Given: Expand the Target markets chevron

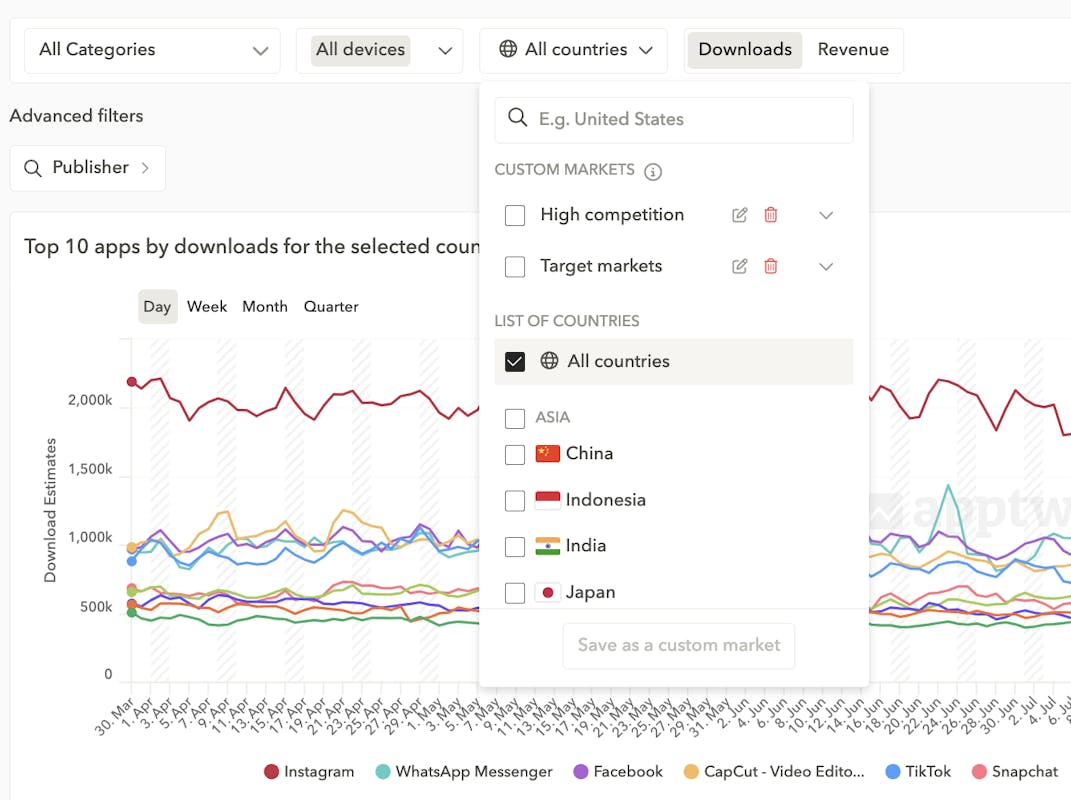Looking at the screenshot, I should 826,266.
